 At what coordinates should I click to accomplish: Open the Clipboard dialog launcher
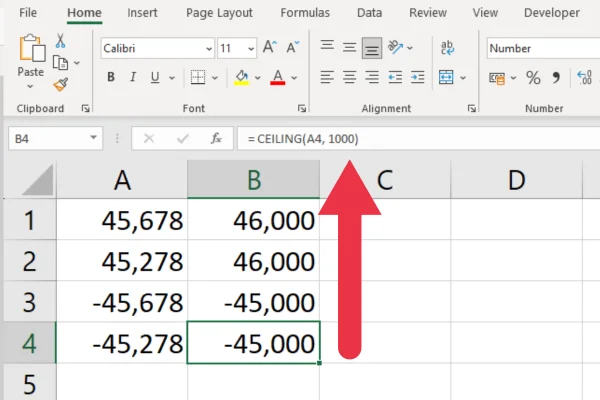click(x=85, y=109)
